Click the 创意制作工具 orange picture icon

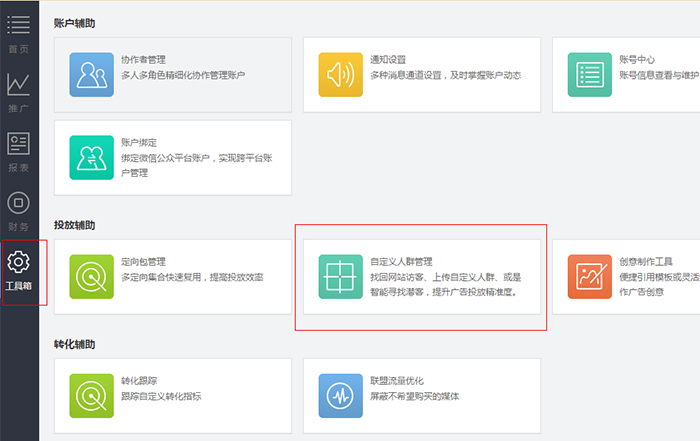pos(590,277)
